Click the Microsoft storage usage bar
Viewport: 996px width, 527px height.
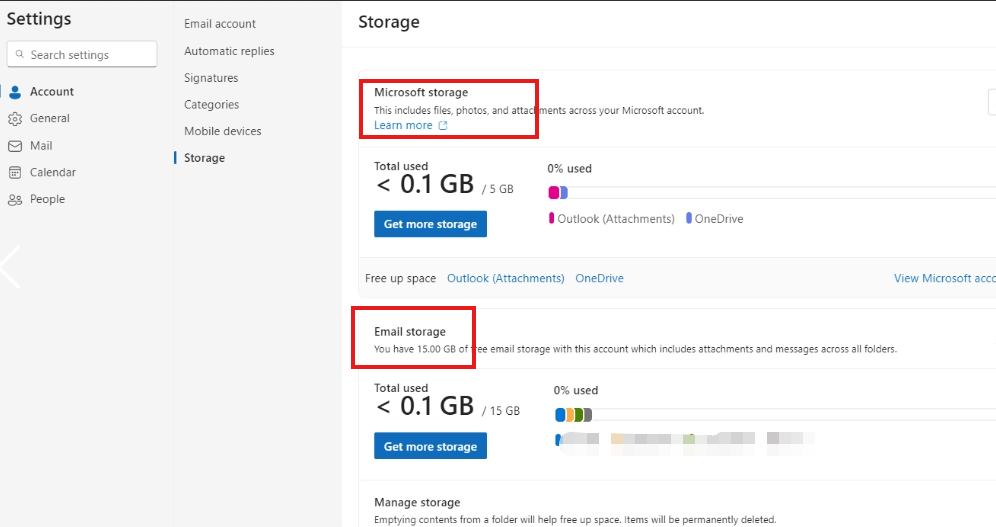tap(771, 192)
